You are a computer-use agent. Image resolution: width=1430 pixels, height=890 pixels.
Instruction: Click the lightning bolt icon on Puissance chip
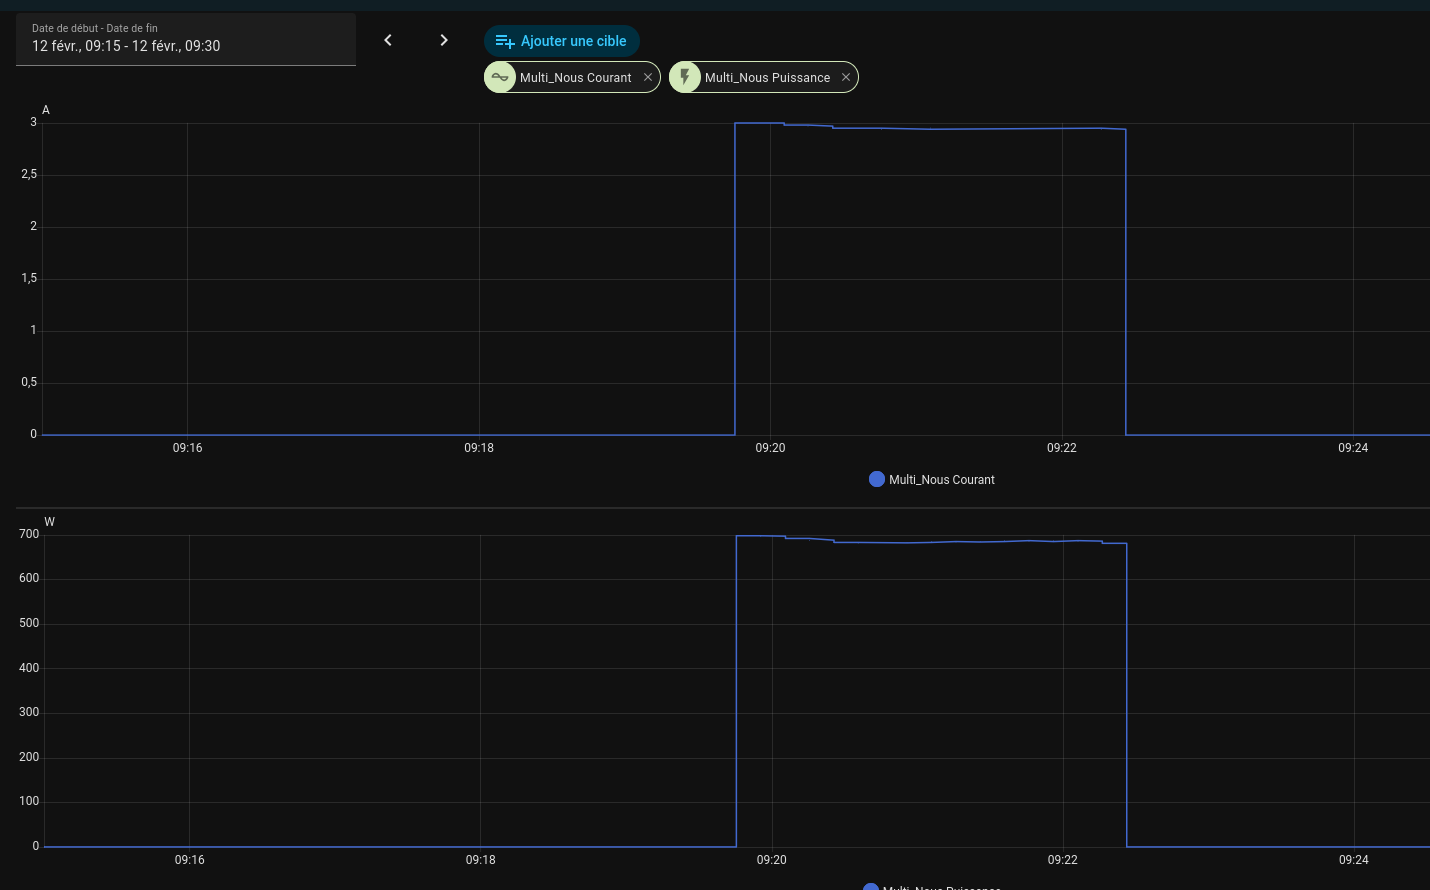685,77
